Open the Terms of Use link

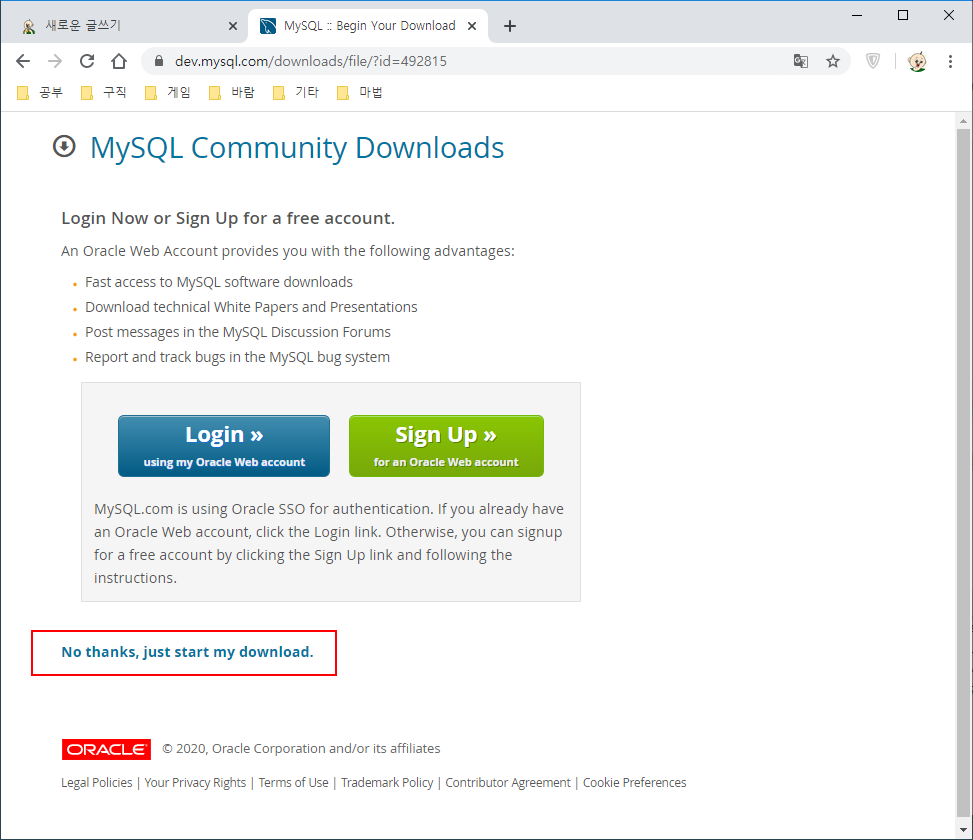pyautogui.click(x=294, y=783)
